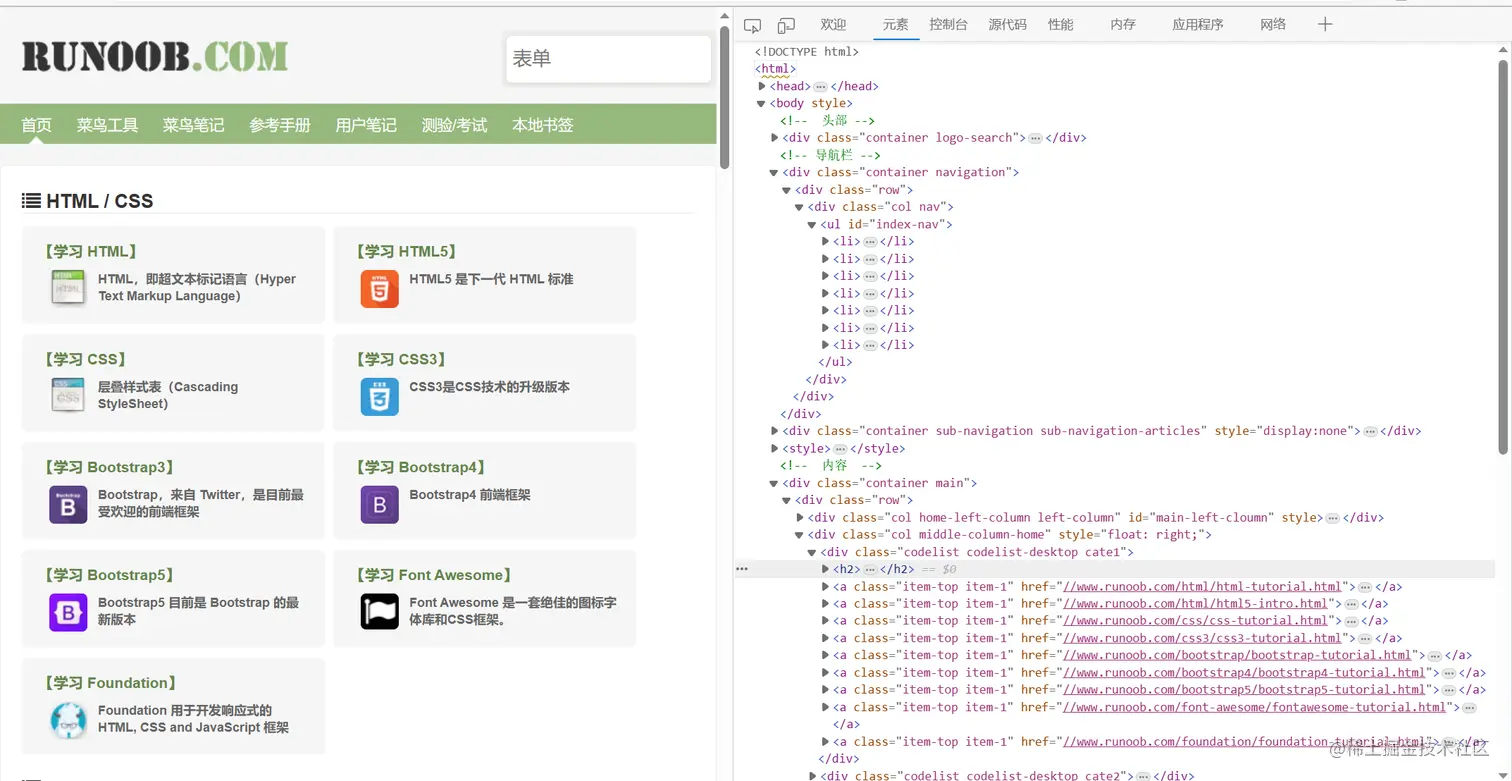
Task: Click the ellipsis inside the h2 element
Action: point(870,569)
